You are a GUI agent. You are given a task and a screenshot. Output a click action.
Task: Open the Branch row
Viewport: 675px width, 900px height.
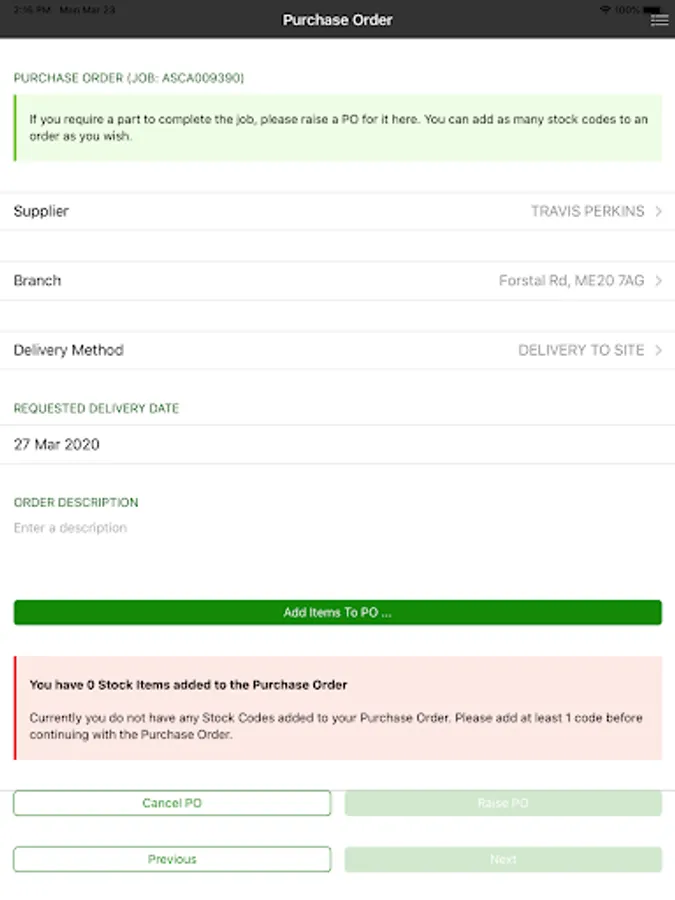[x=338, y=281]
